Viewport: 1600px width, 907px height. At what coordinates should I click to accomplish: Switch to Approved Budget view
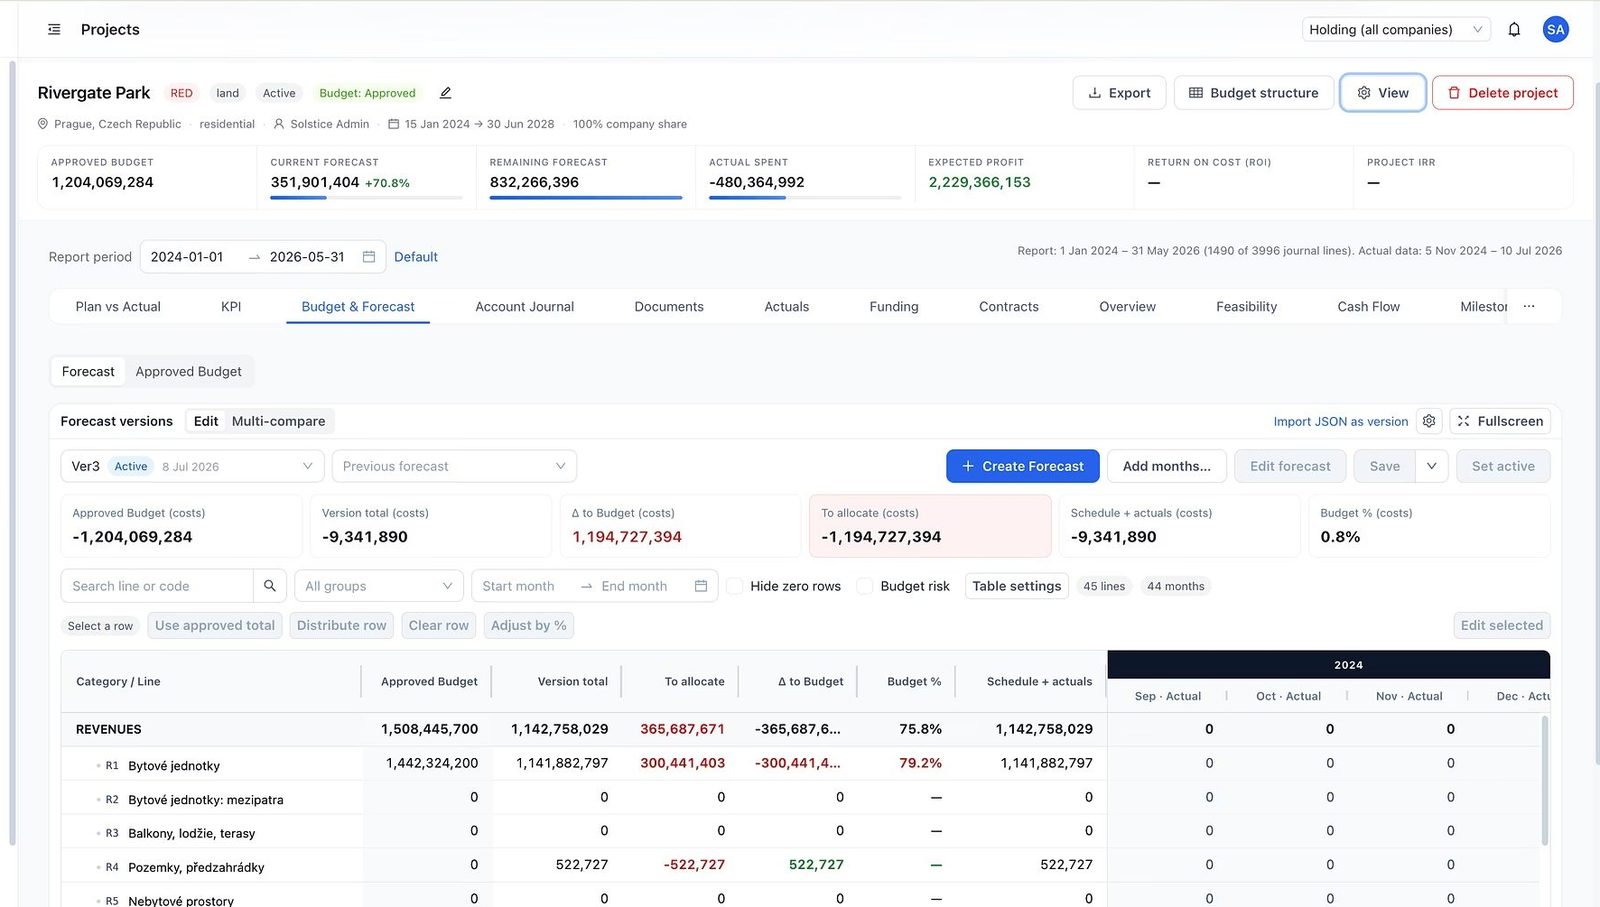(x=189, y=371)
